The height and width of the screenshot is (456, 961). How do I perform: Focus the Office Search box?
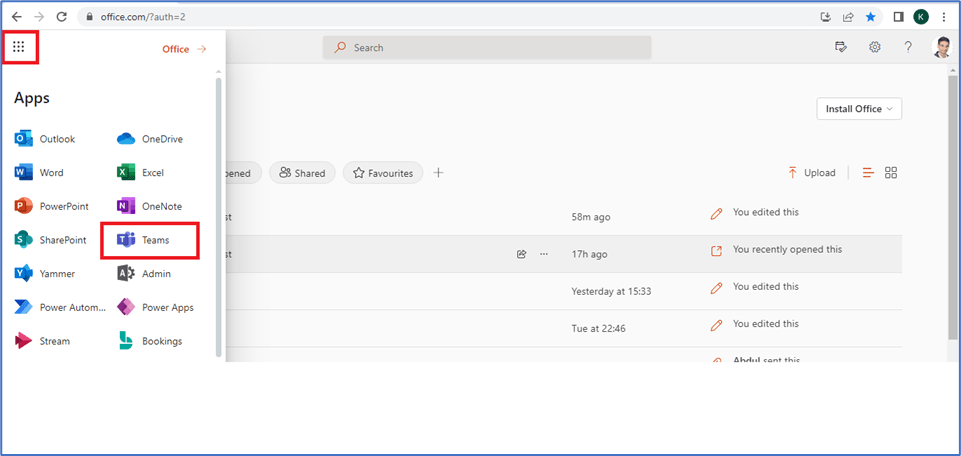coord(487,47)
